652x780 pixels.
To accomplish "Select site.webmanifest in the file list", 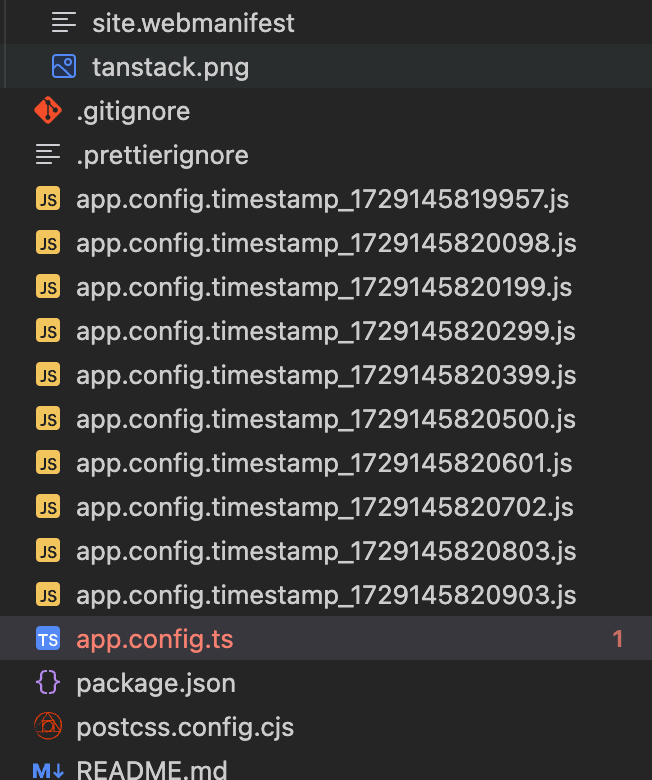I will click(x=193, y=23).
